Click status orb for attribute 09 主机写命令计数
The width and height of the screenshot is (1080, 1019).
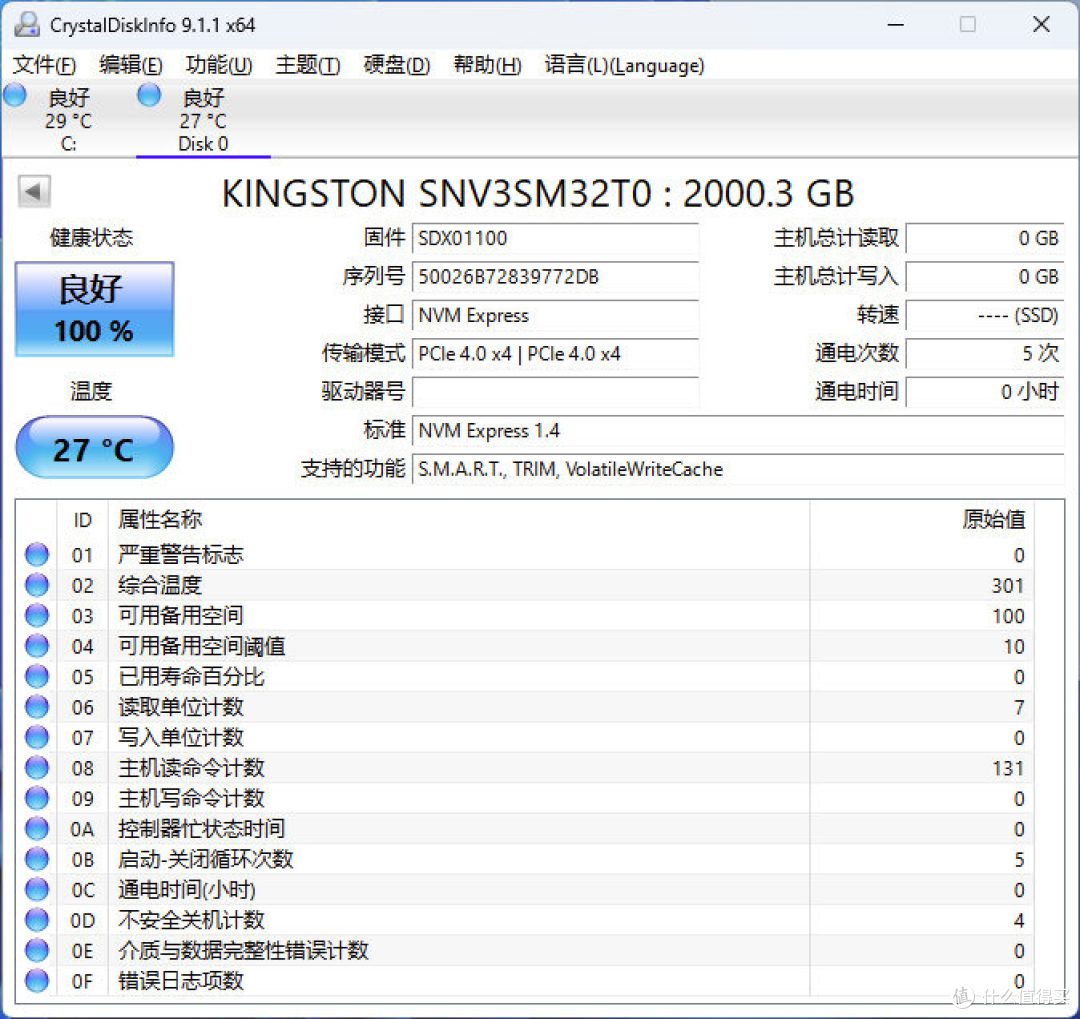pos(37,797)
